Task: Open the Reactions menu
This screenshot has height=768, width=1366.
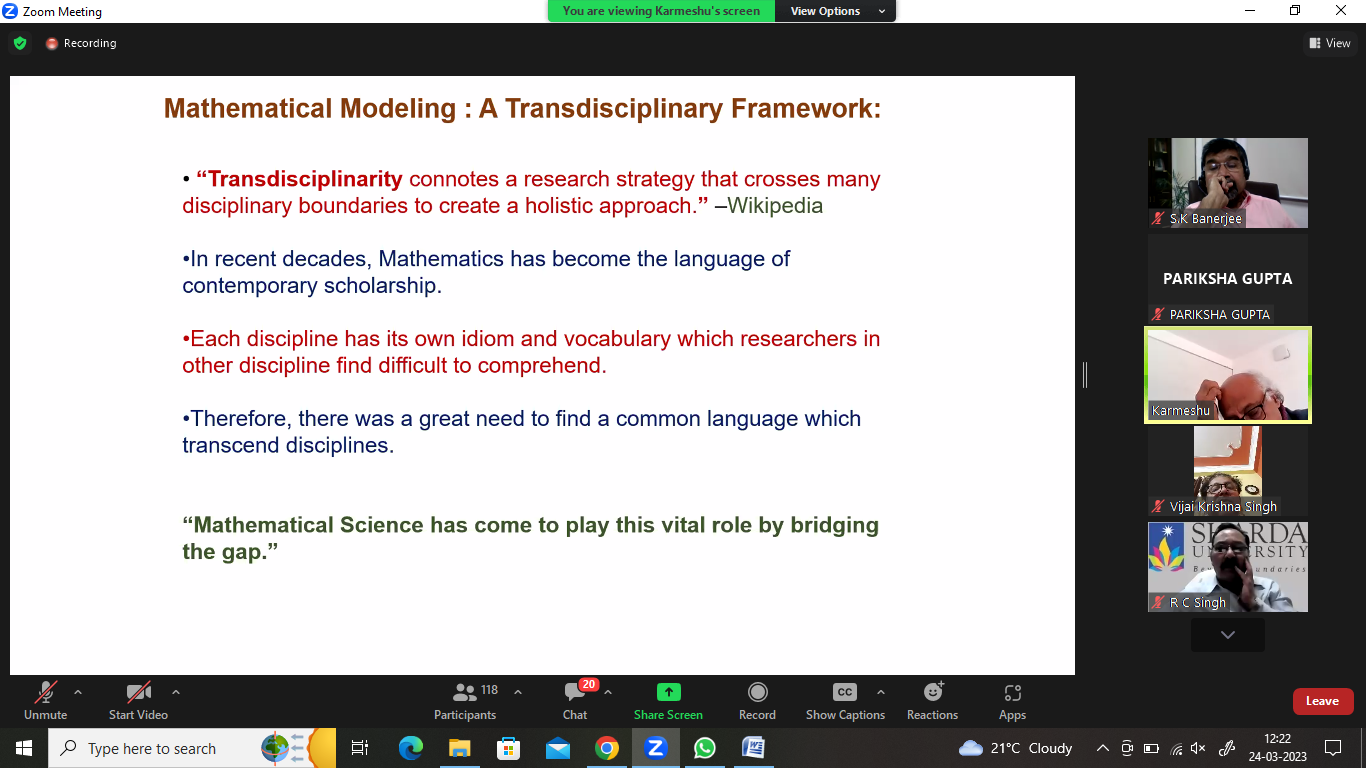Action: 932,700
